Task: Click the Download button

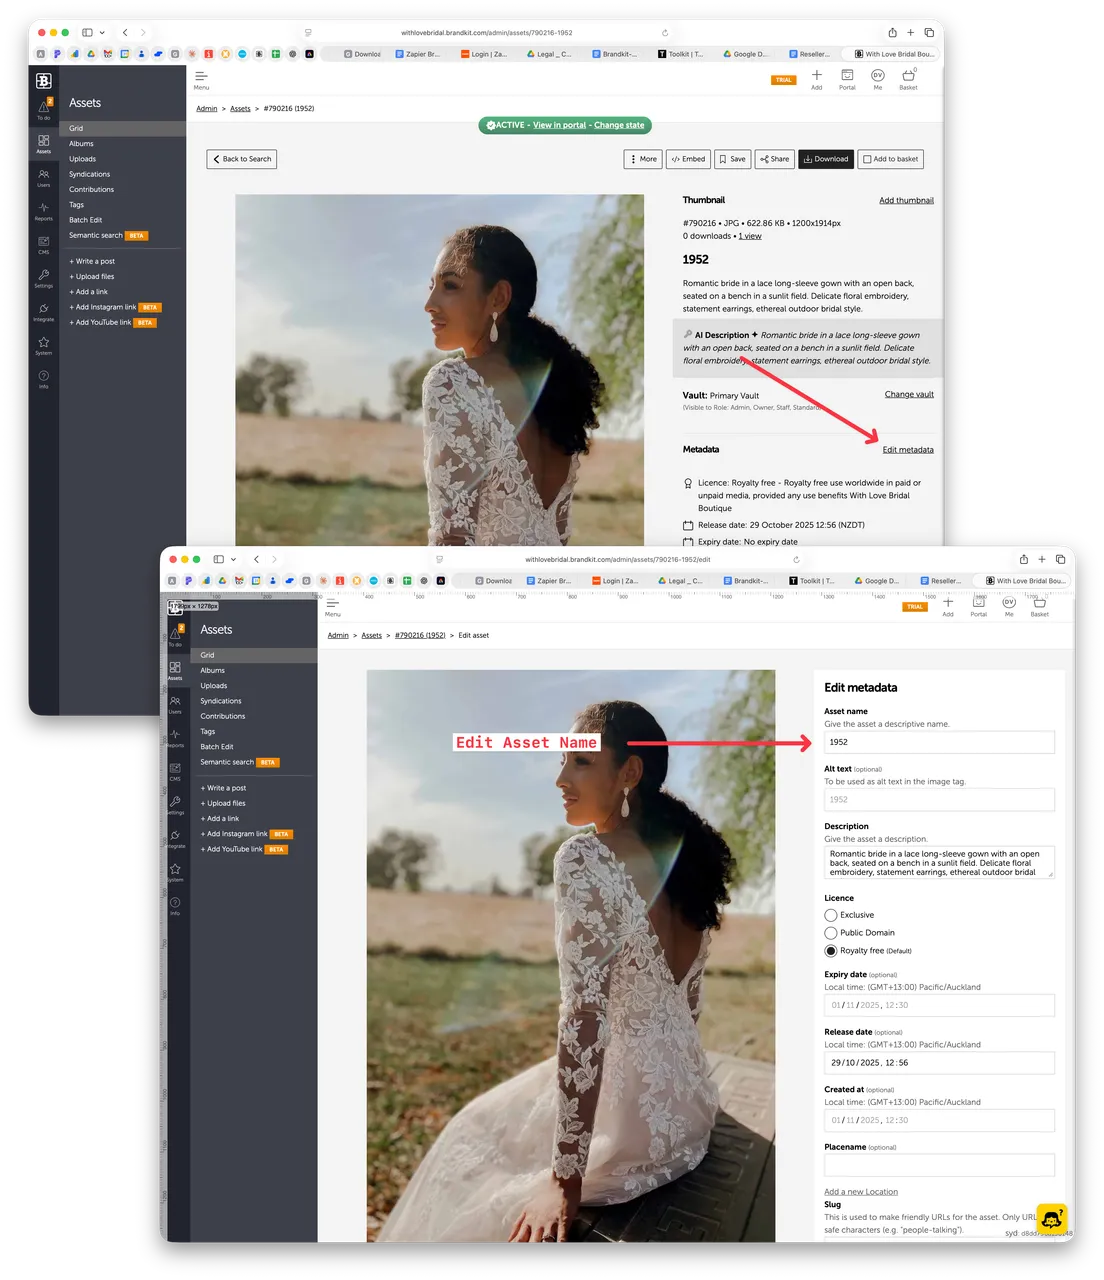Action: [x=826, y=159]
